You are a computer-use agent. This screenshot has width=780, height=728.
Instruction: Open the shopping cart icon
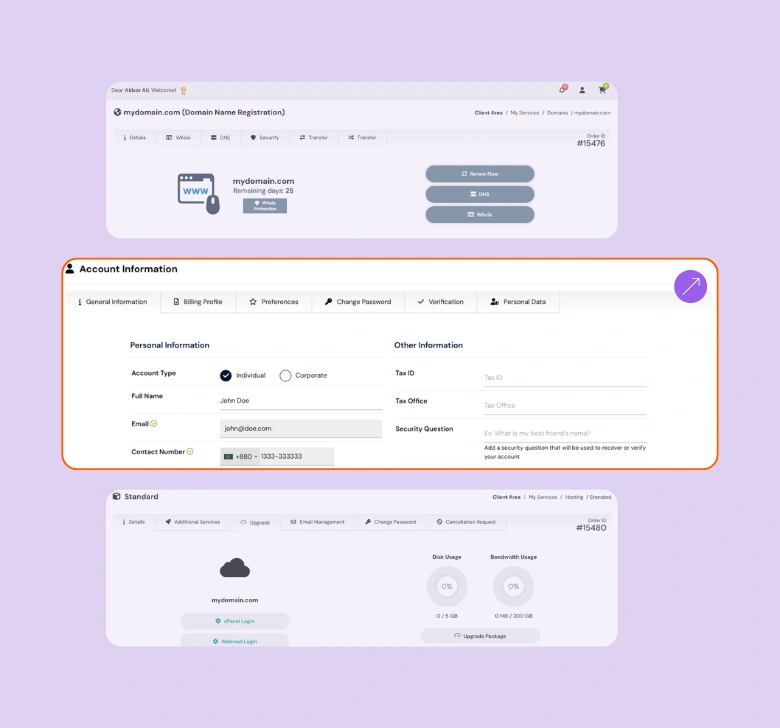[602, 90]
